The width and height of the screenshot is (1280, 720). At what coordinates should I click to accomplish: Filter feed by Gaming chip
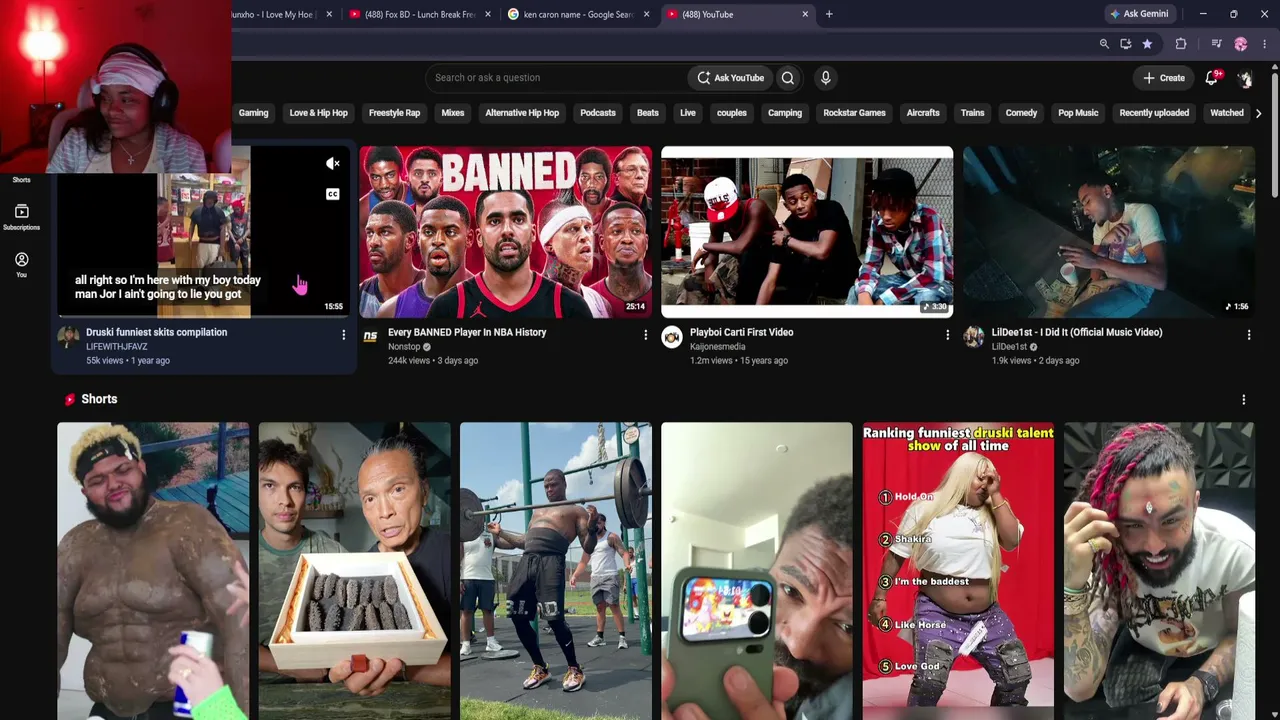coord(253,113)
